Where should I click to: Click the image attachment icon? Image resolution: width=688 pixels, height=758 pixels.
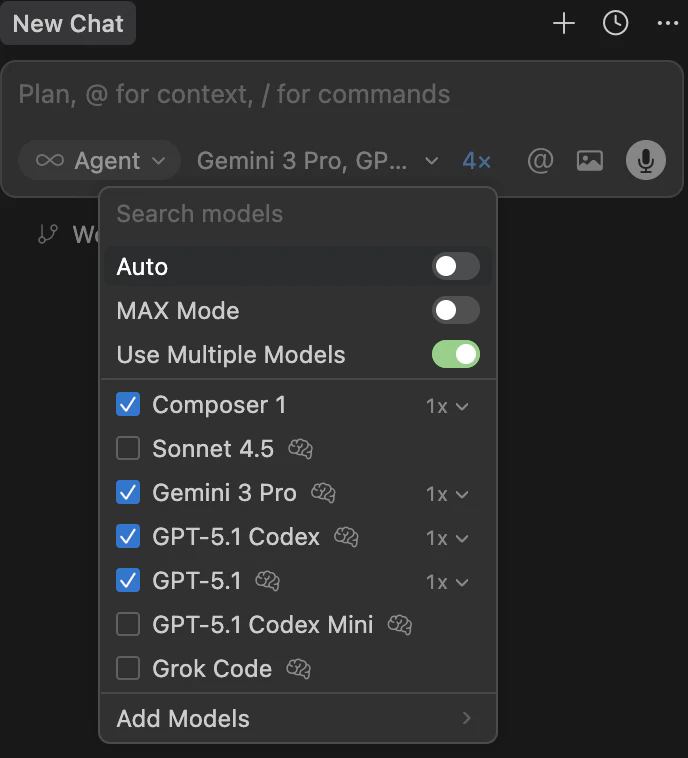[x=590, y=160]
